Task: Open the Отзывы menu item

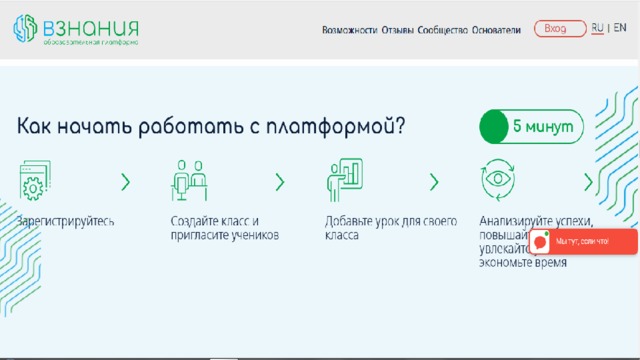Action: (x=398, y=30)
